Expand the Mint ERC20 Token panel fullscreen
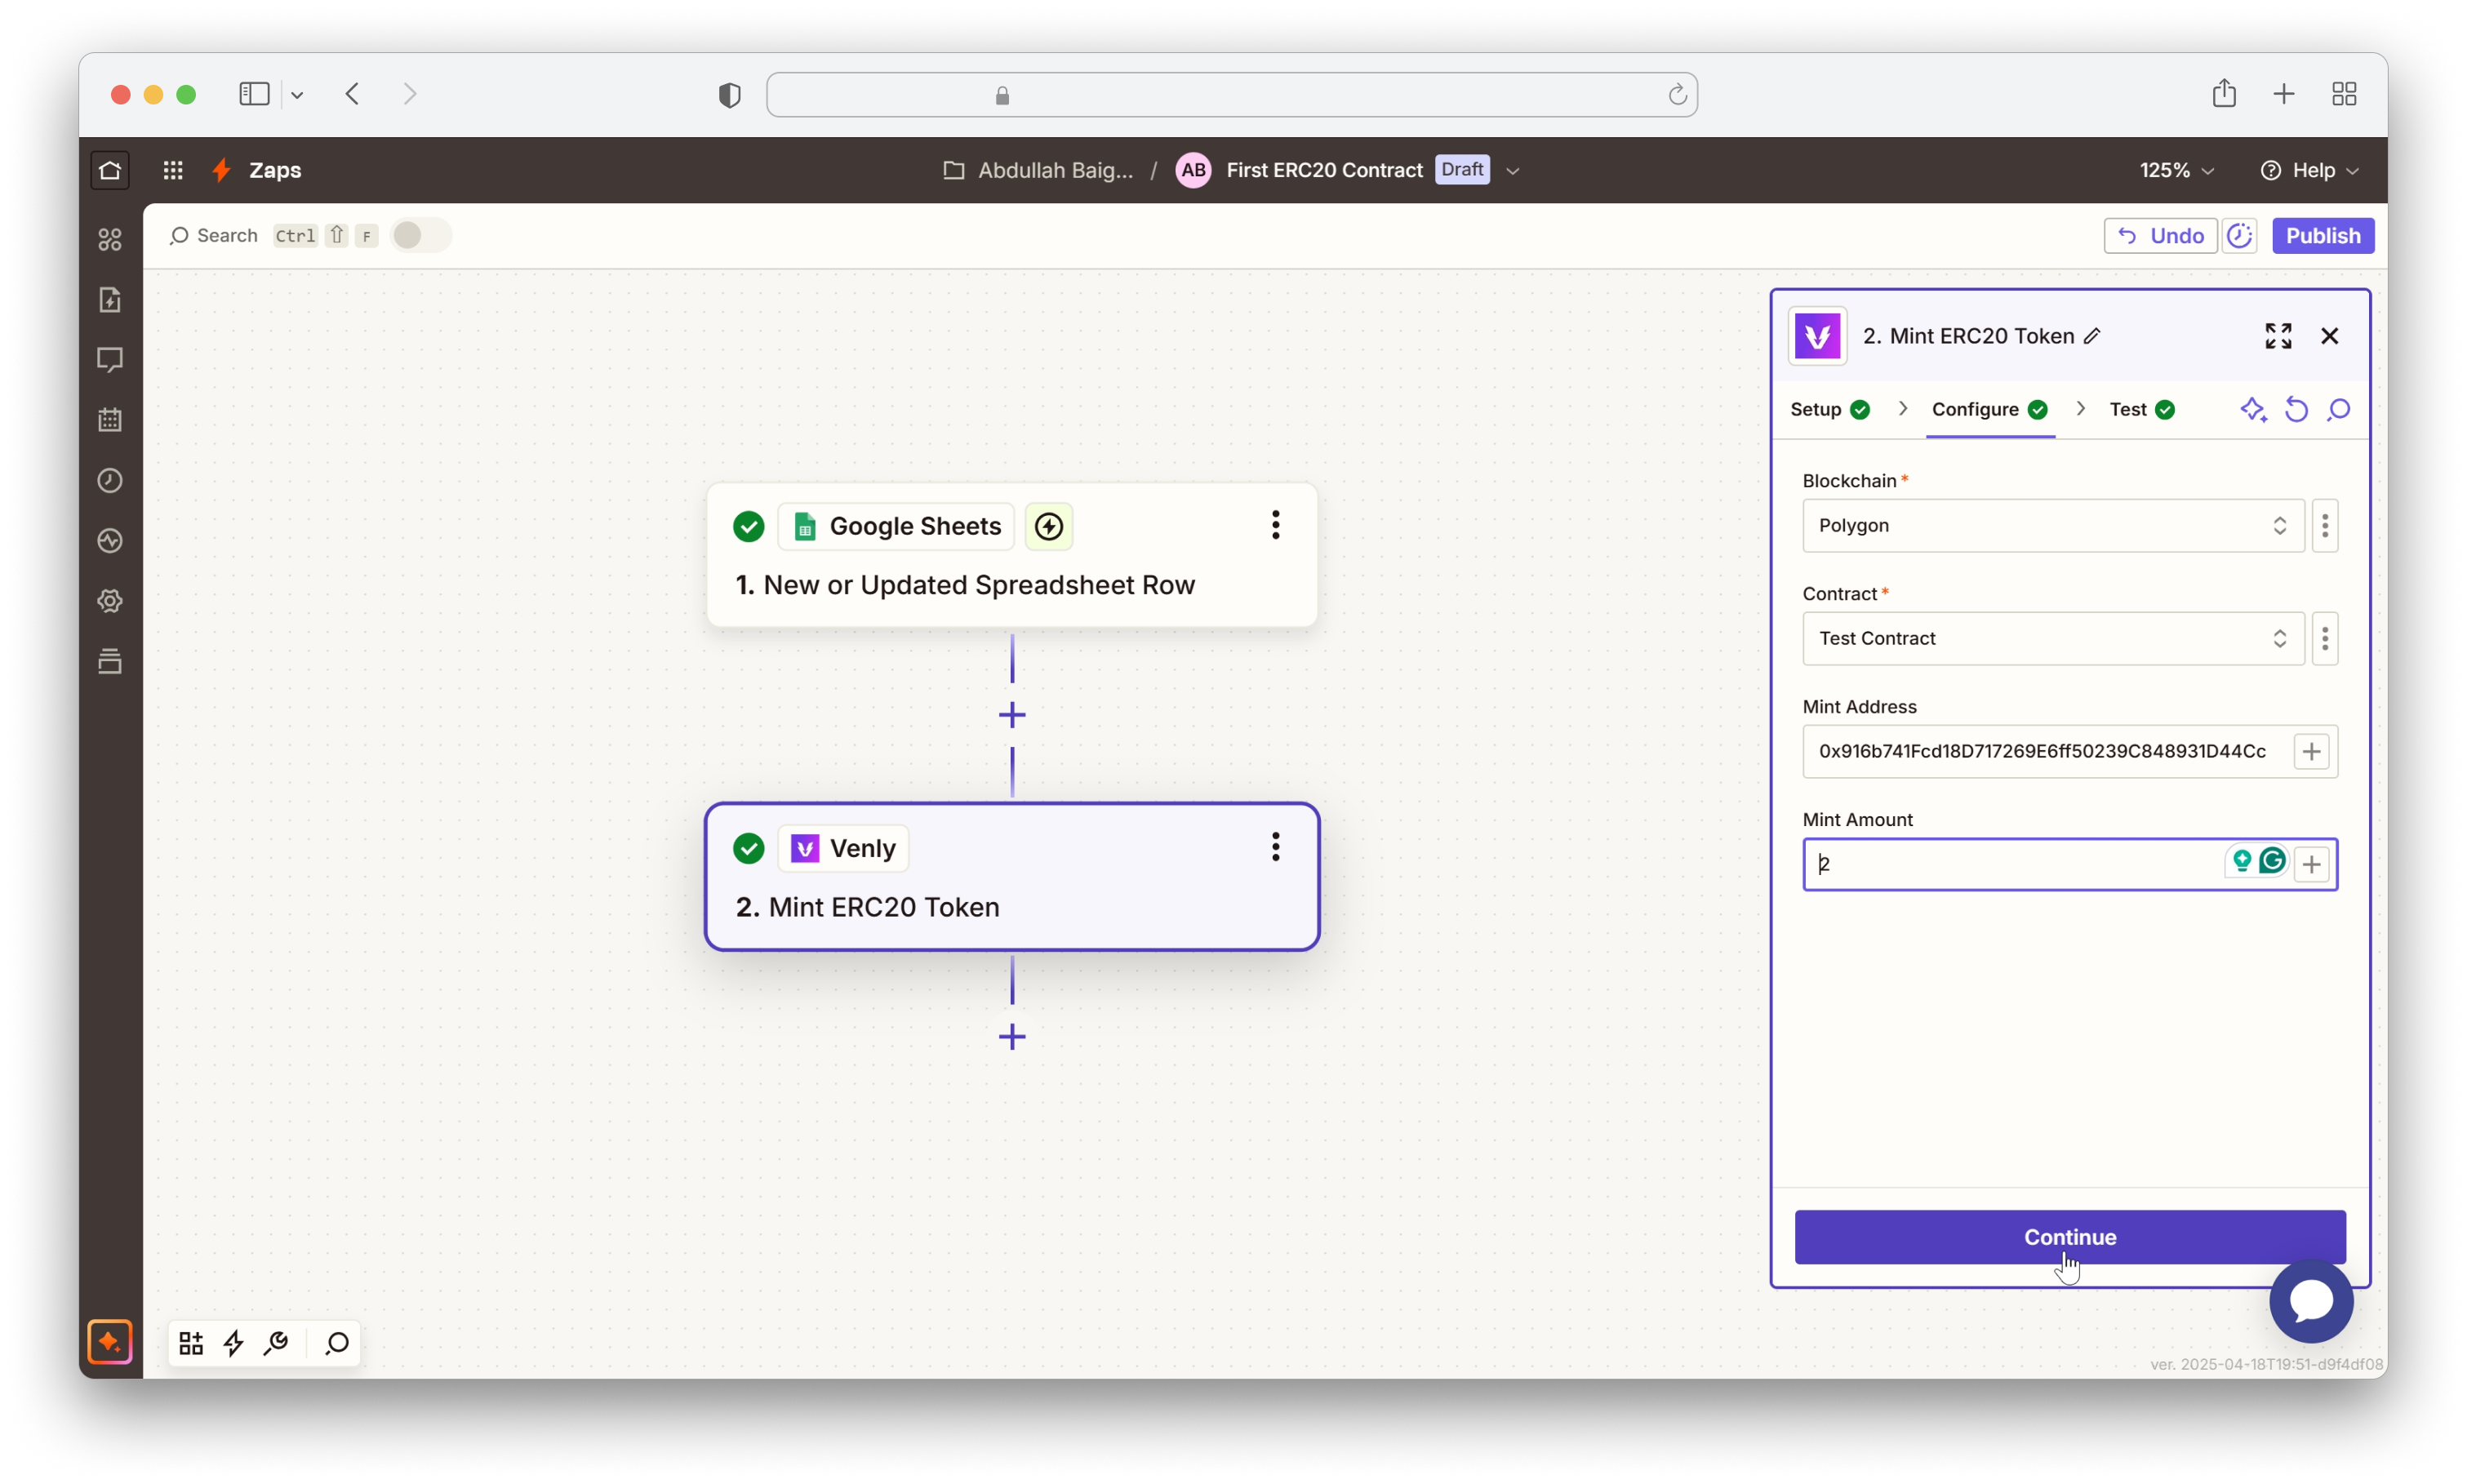Image resolution: width=2467 pixels, height=1484 pixels. [2278, 336]
